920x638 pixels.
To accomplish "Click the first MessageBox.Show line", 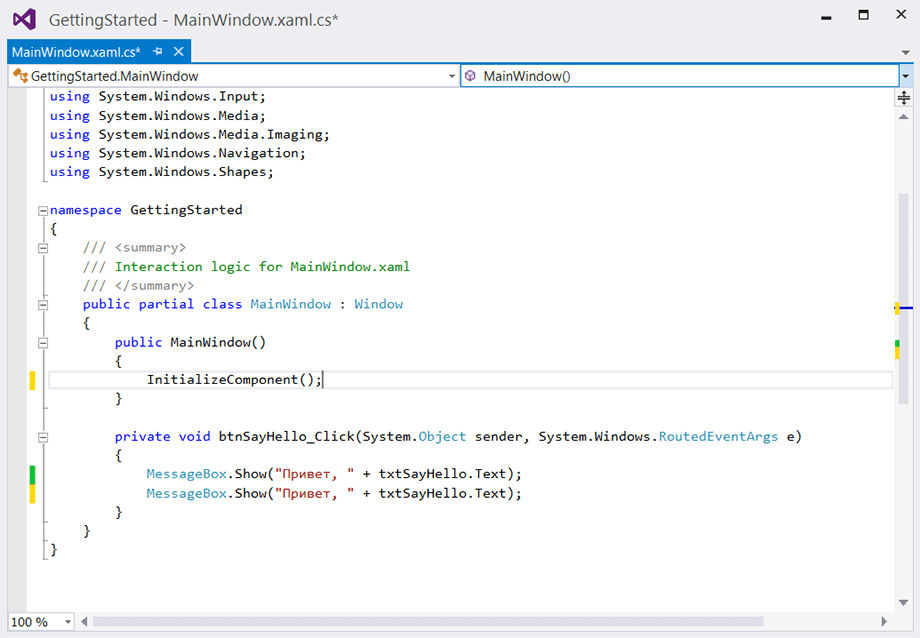I will [334, 474].
